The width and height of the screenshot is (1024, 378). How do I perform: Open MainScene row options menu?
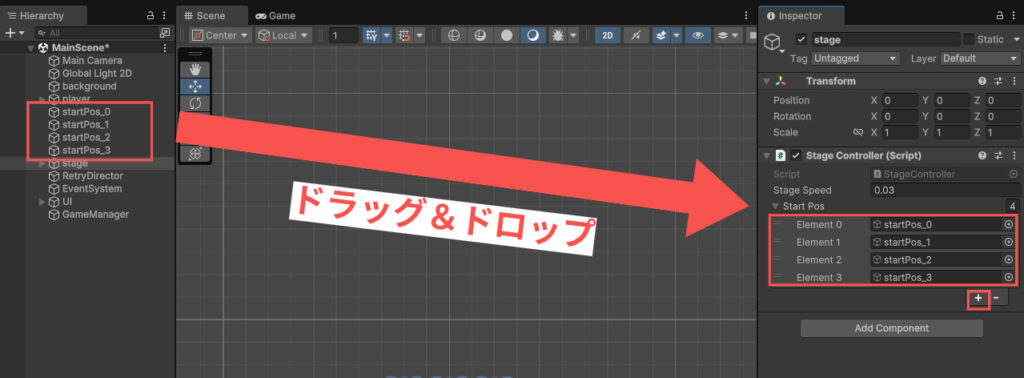click(x=165, y=48)
